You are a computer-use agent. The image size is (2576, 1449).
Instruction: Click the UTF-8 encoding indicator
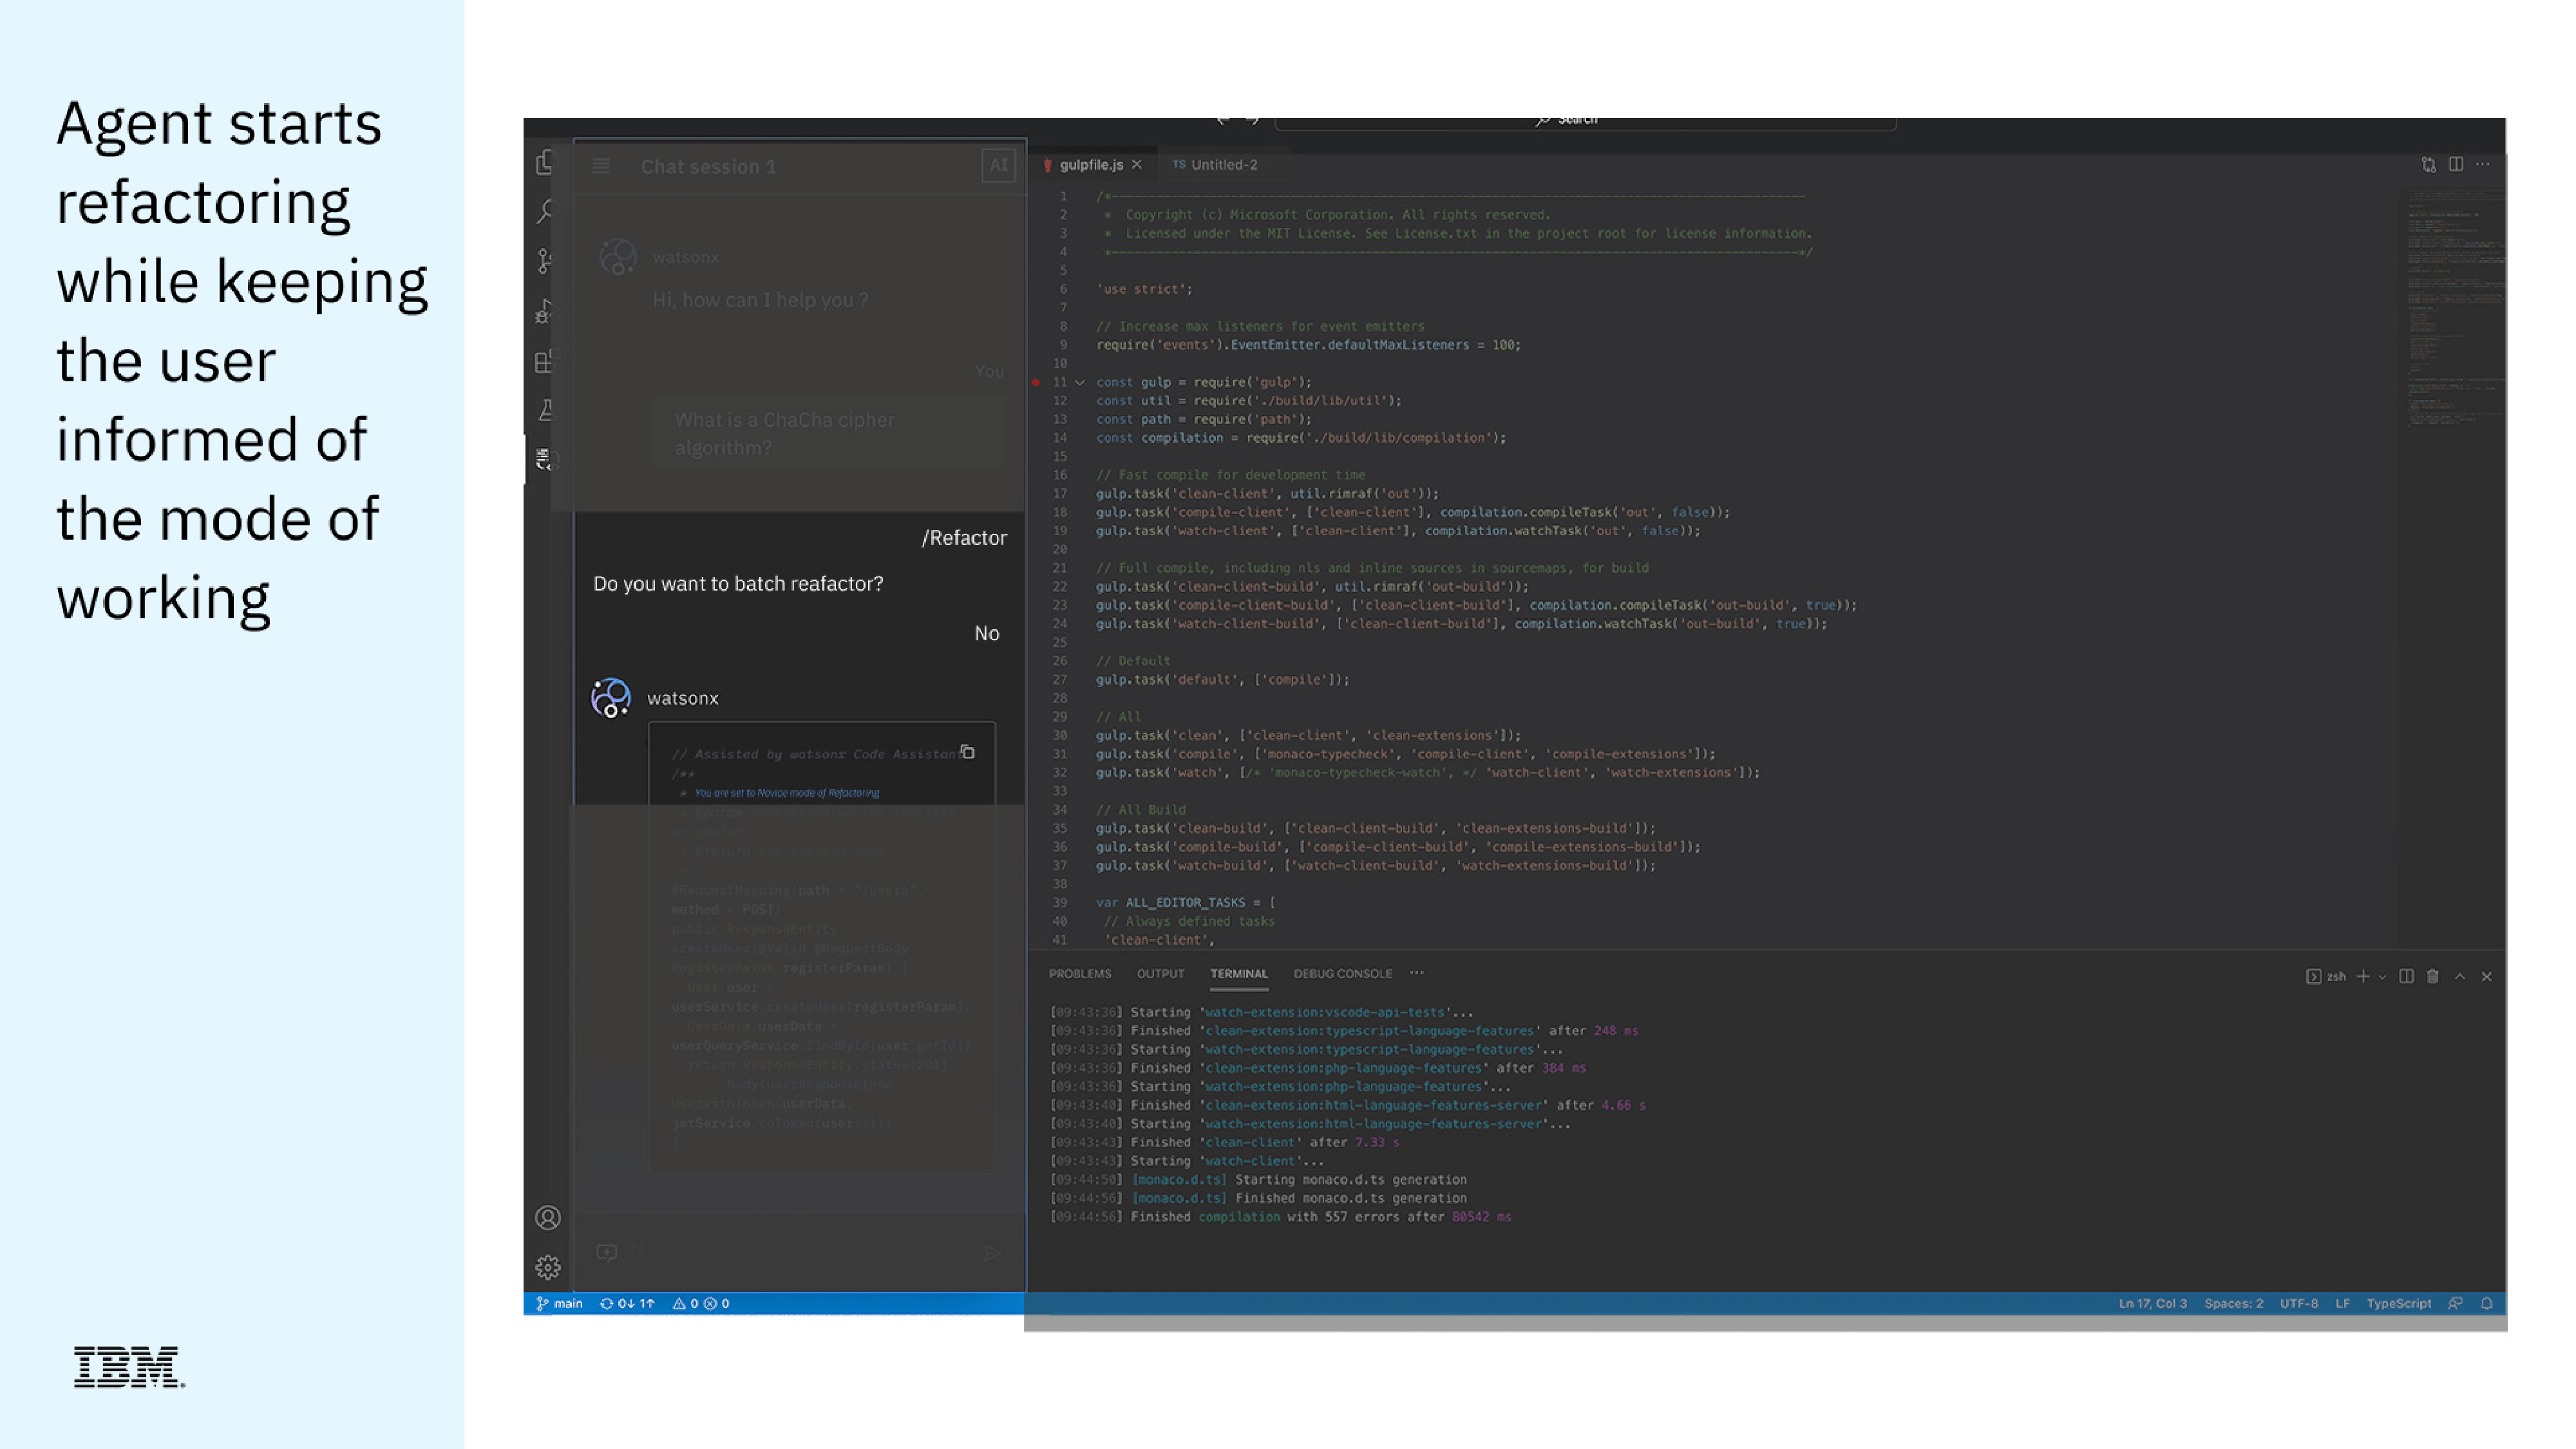click(x=2299, y=1304)
